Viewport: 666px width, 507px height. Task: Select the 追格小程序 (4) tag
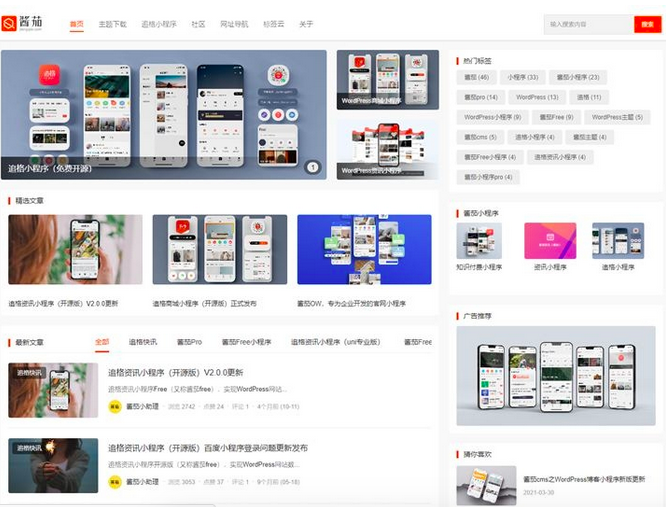(x=534, y=137)
